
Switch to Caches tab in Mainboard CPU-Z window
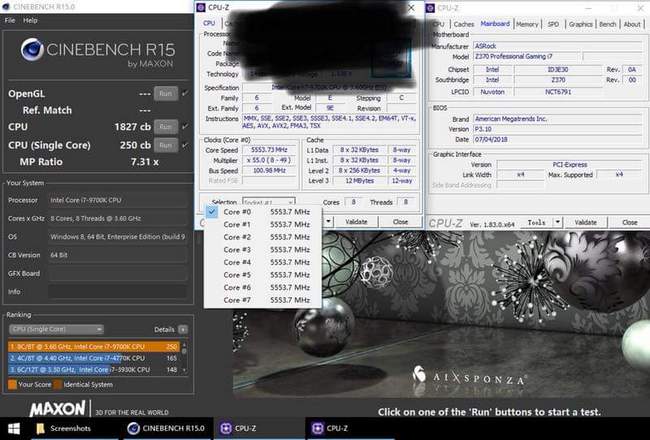click(x=463, y=24)
